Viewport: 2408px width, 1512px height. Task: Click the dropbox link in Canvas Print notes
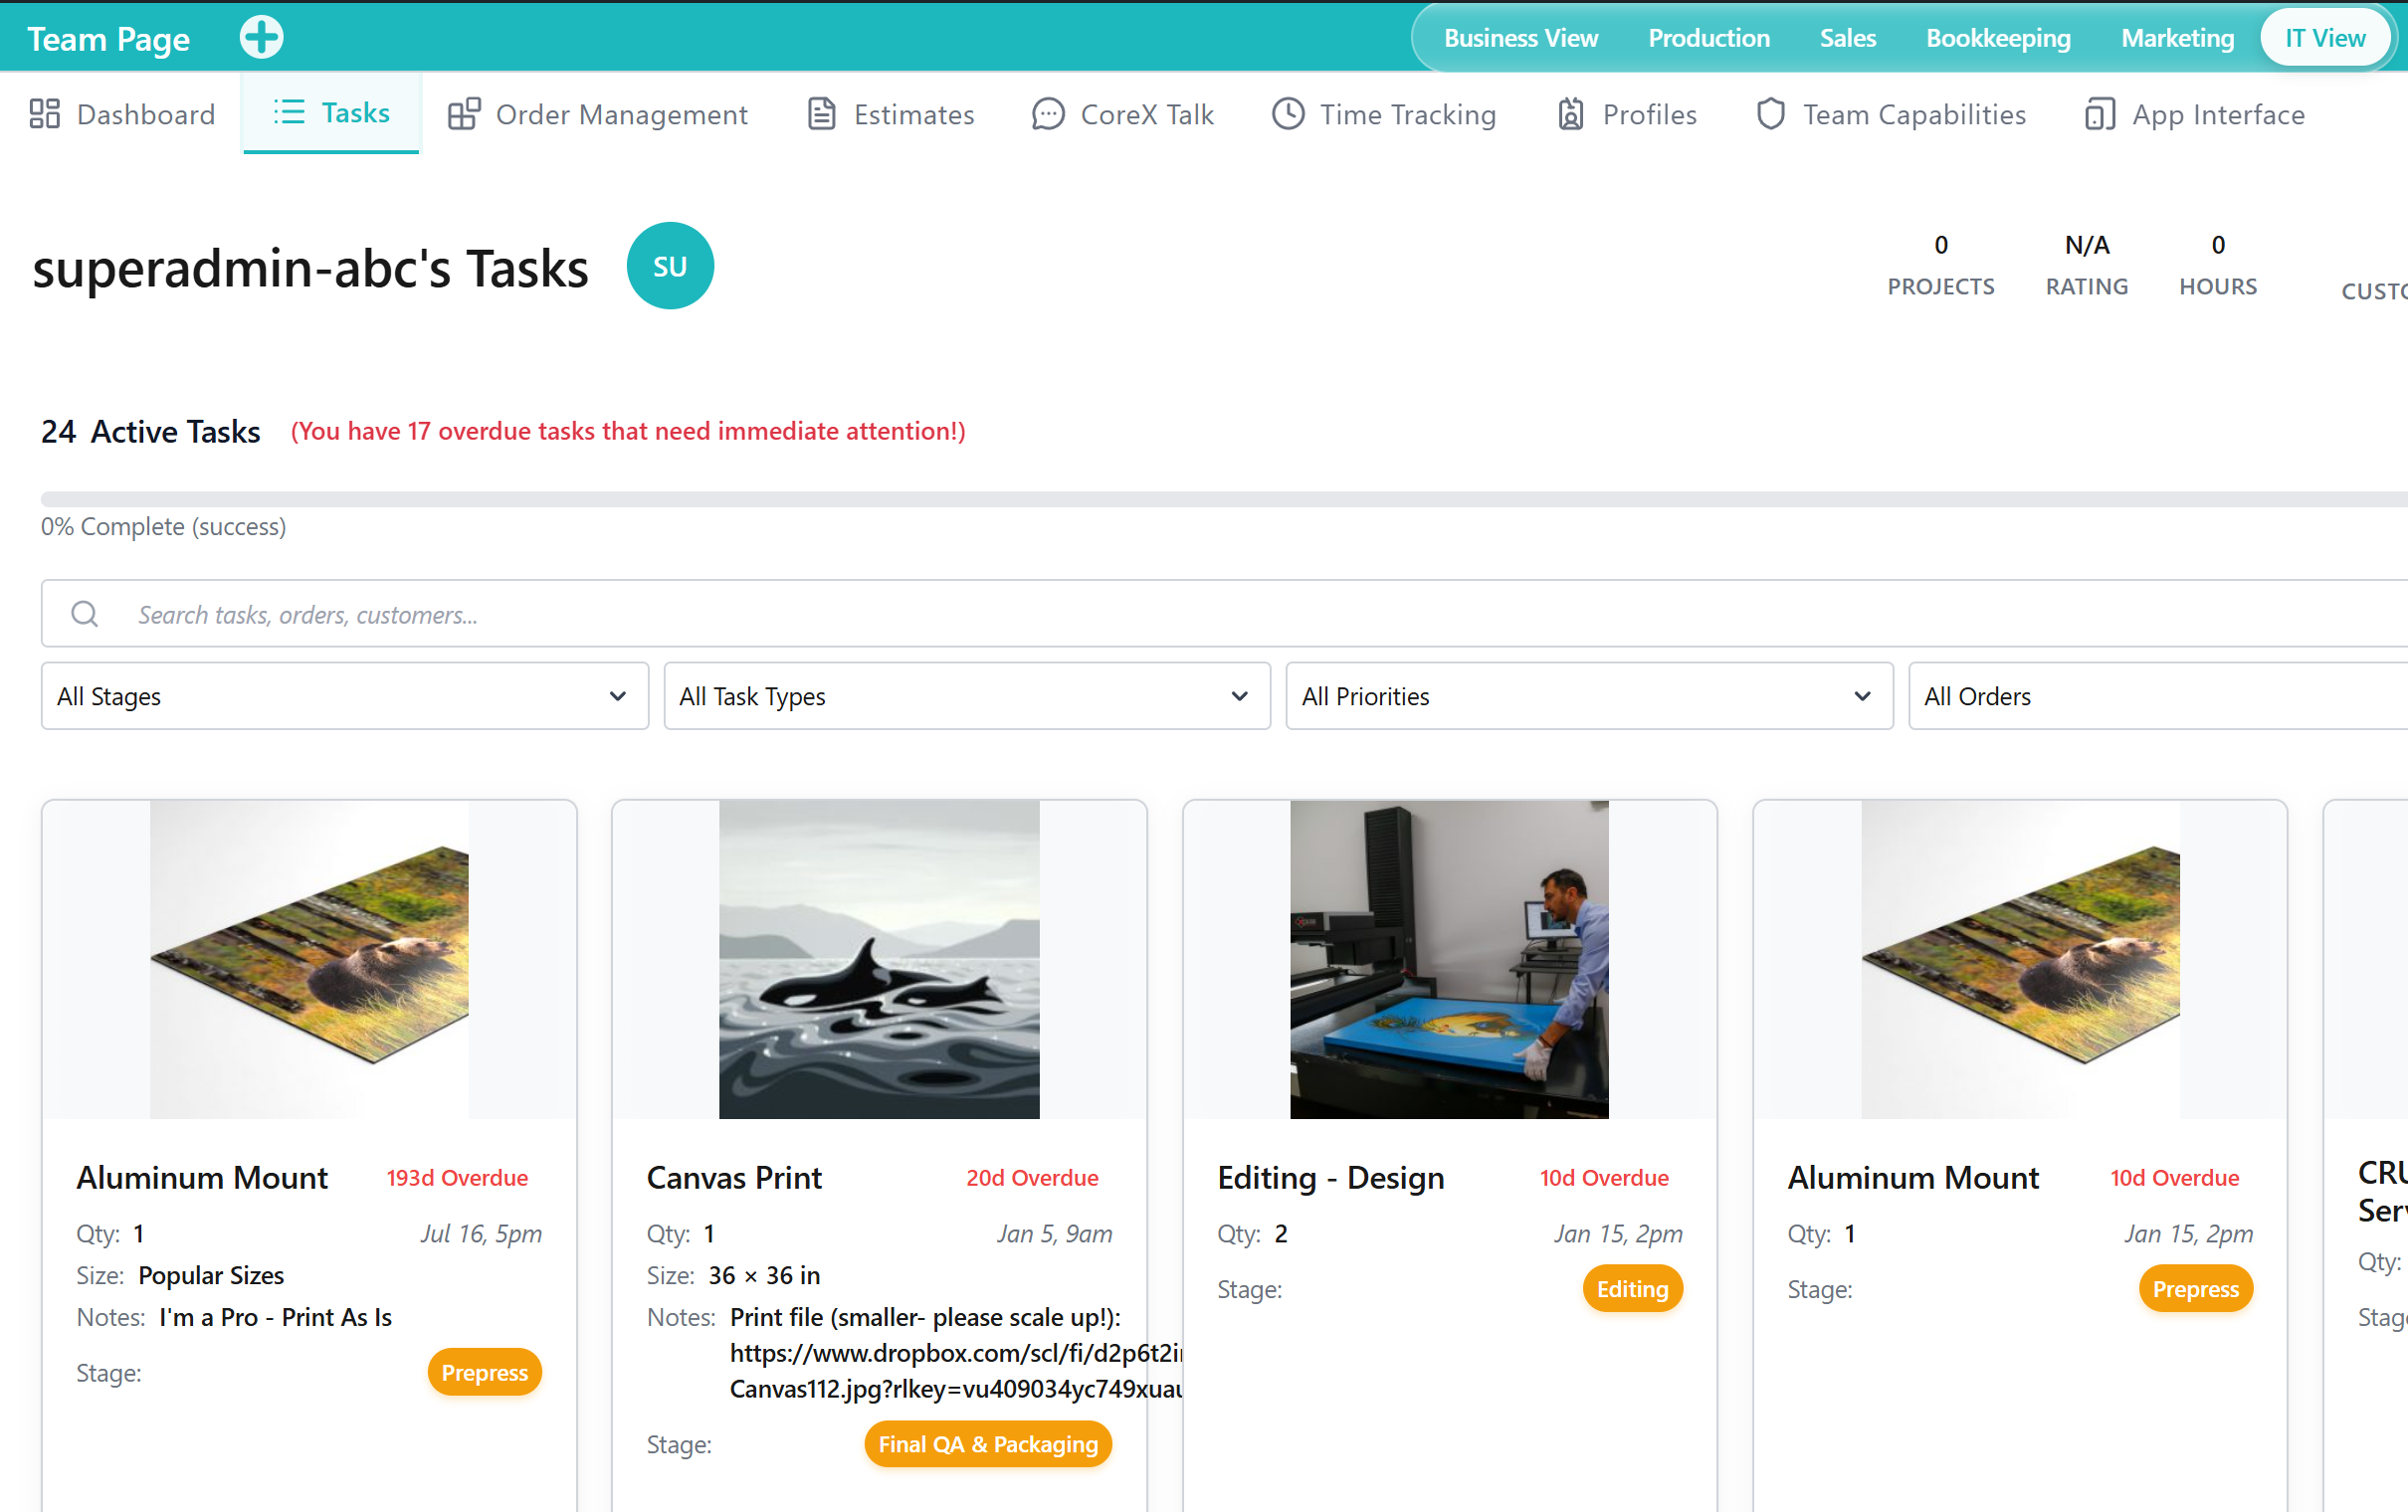(x=956, y=1370)
